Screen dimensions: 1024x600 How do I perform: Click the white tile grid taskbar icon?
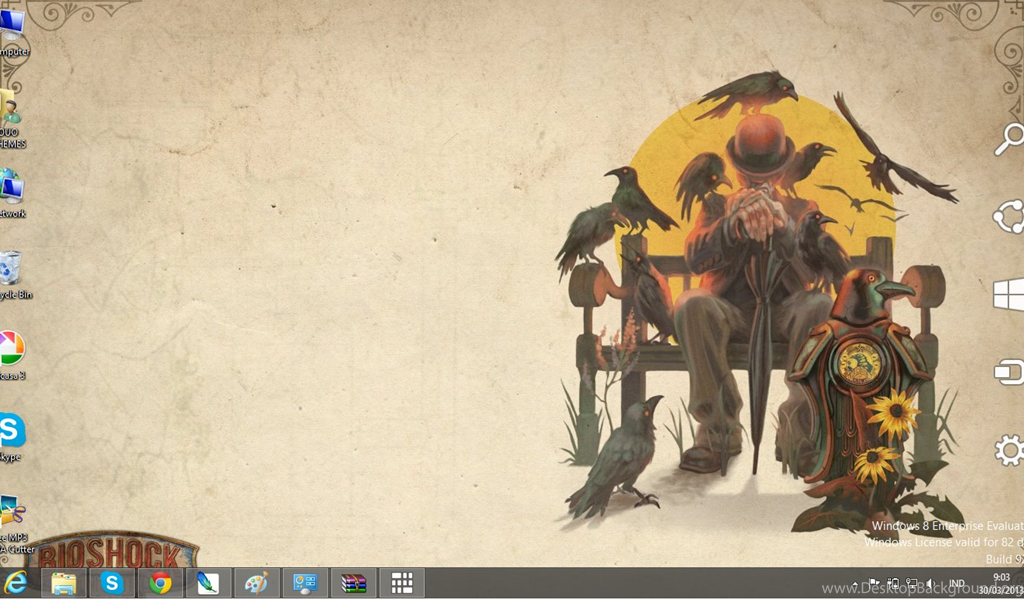click(402, 582)
